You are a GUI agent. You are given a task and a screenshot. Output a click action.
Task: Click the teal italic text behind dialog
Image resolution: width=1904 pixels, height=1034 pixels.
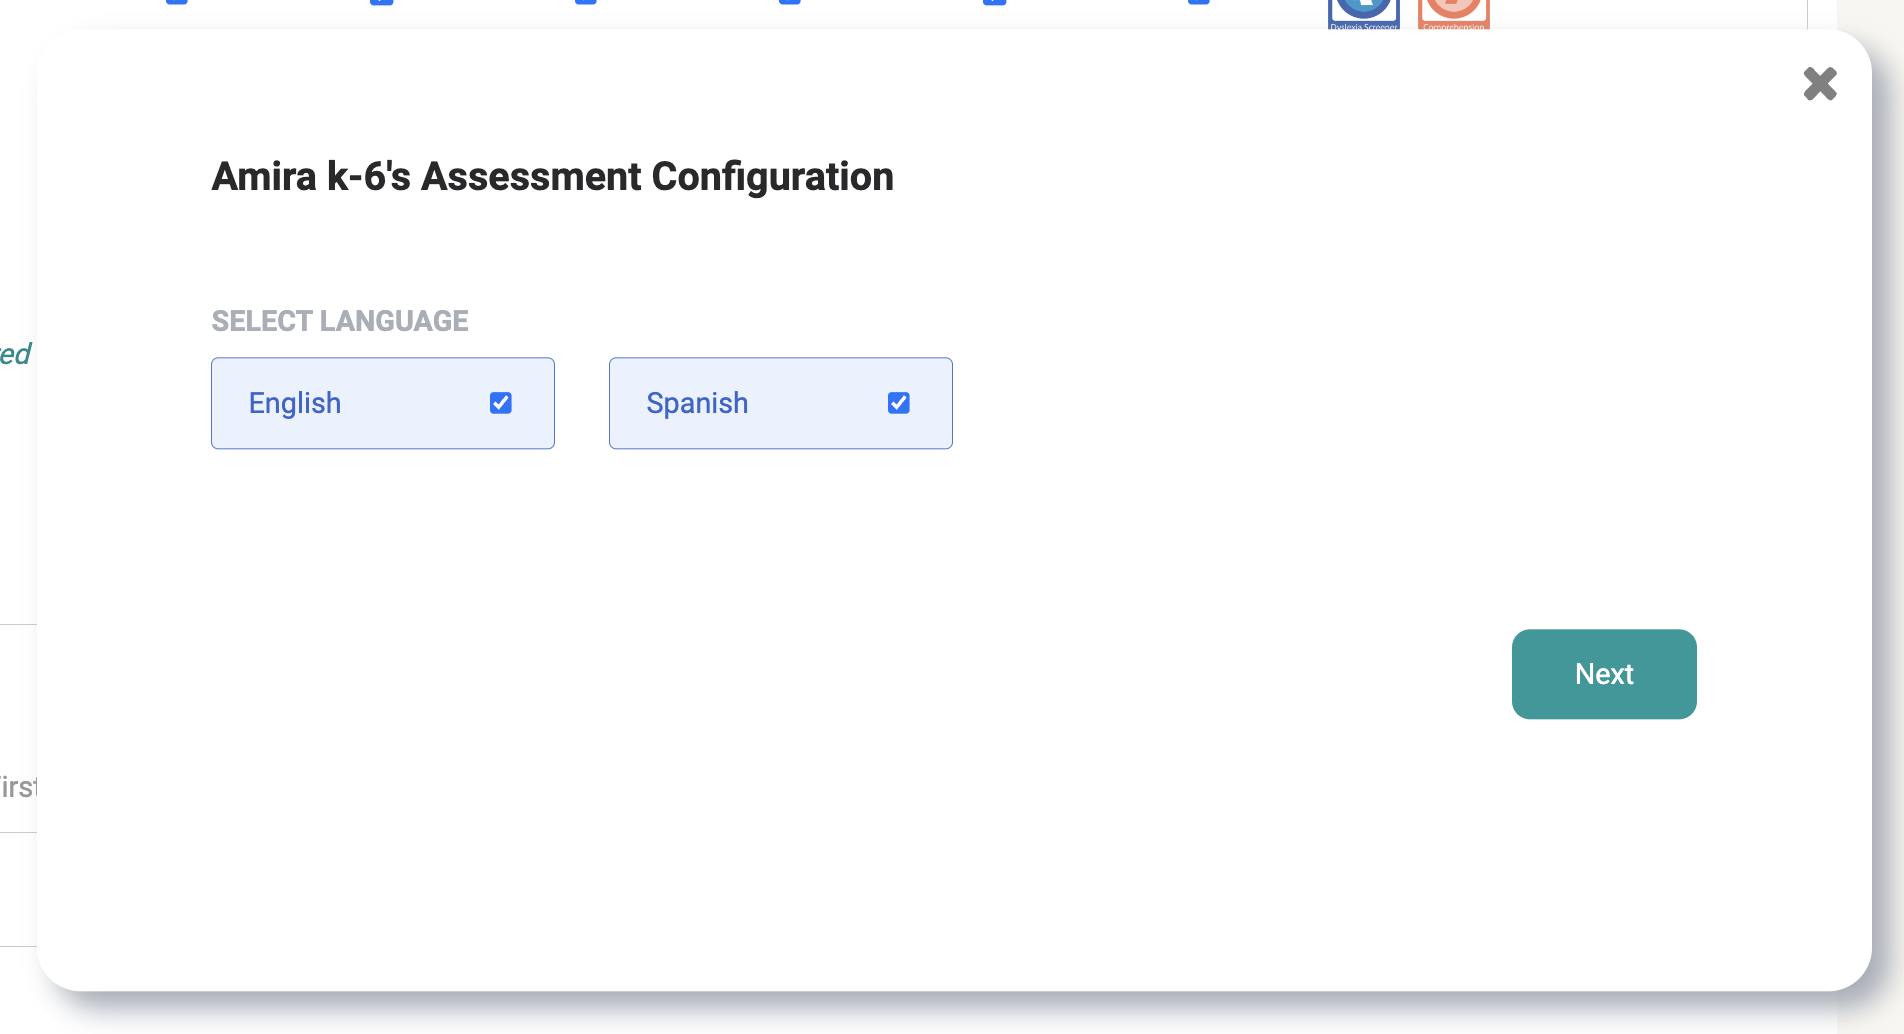pos(15,354)
